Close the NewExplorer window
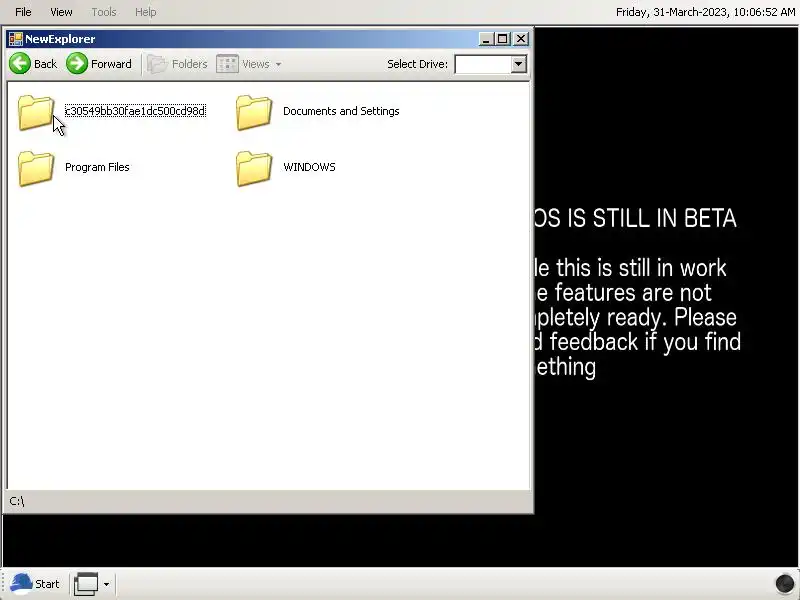Screen dimensions: 800x600 click(x=521, y=39)
